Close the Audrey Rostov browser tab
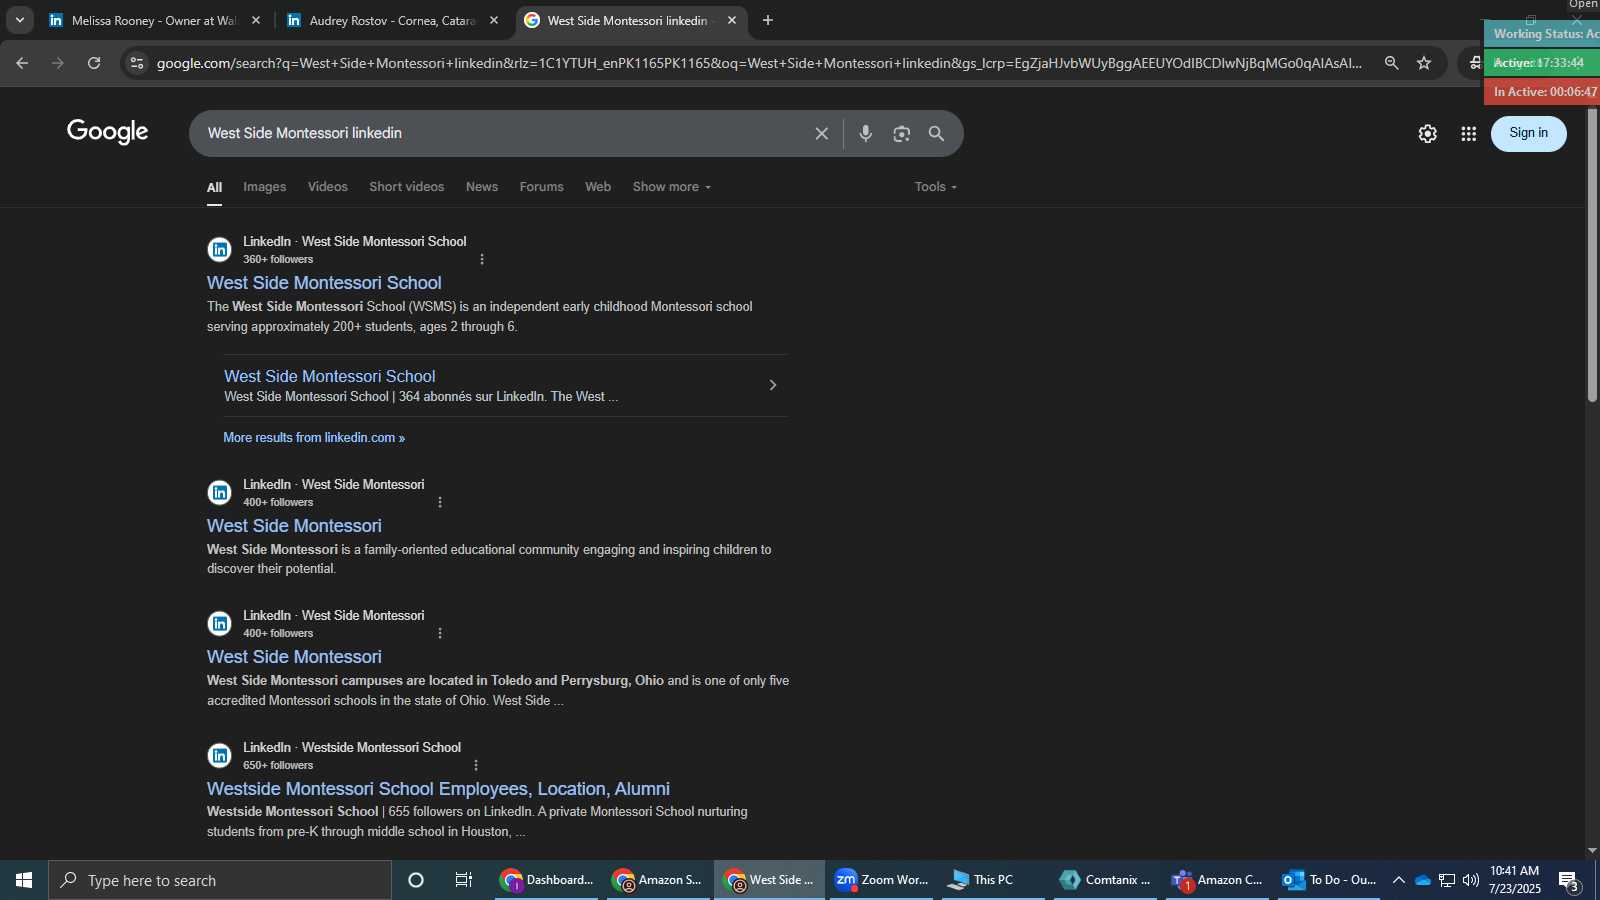 (x=494, y=20)
